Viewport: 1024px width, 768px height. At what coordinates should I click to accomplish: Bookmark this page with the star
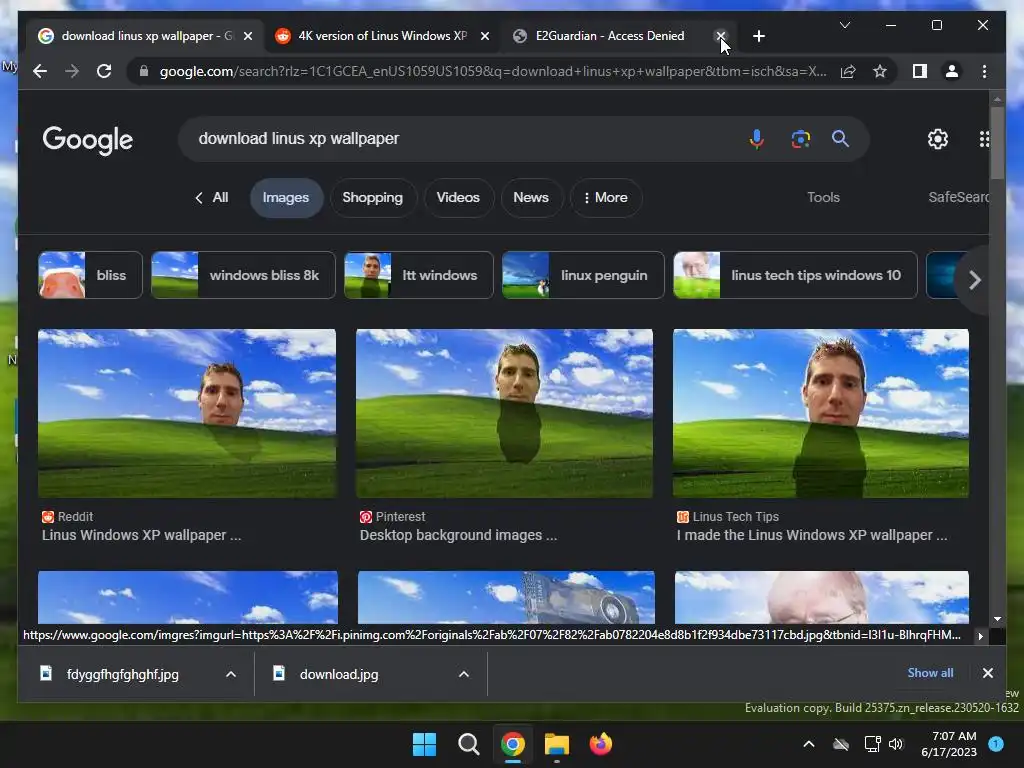tap(880, 71)
